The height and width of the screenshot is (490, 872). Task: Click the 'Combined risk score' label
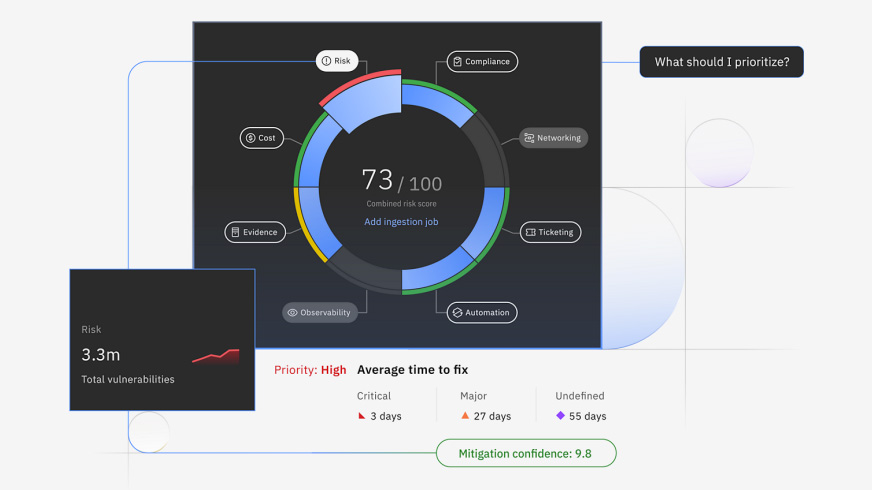(x=401, y=204)
